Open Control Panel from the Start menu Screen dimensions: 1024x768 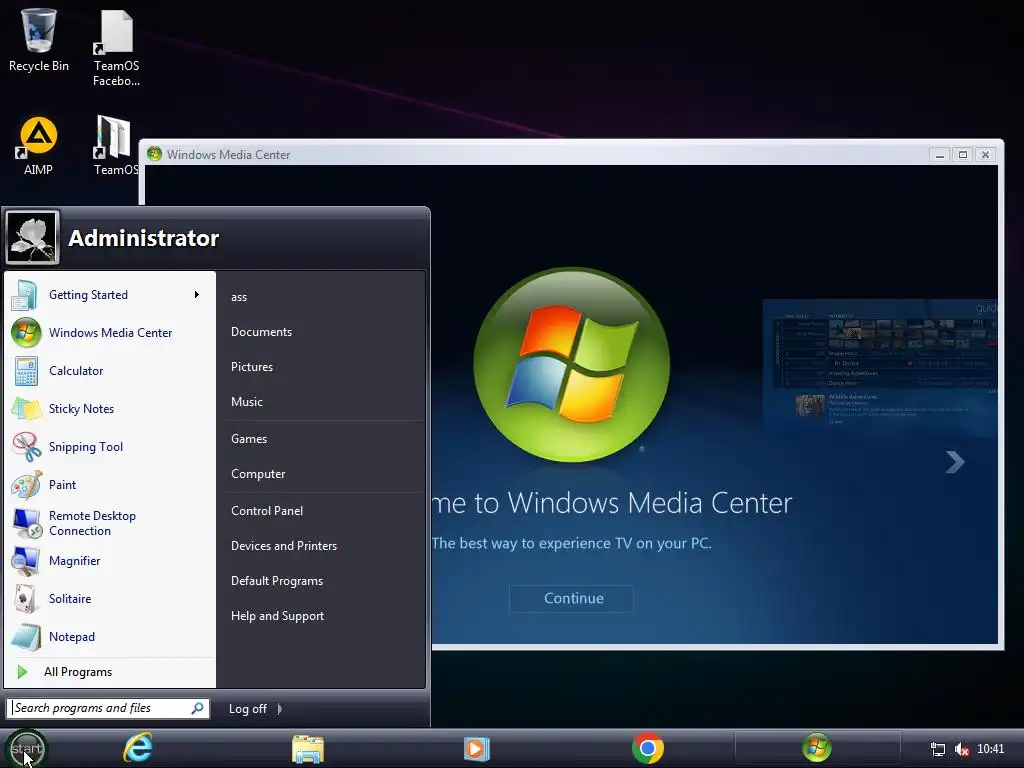click(267, 511)
